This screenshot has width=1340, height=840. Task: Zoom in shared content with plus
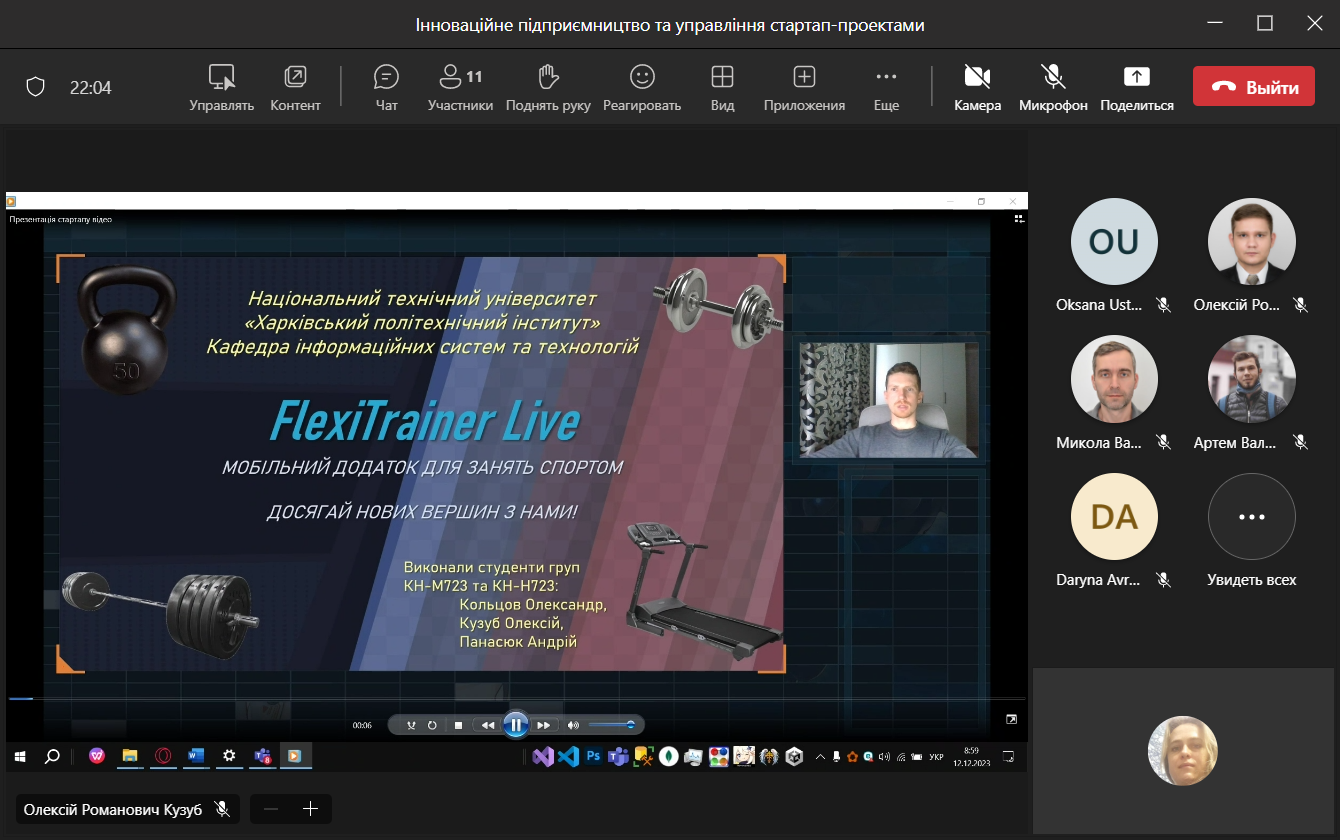310,809
